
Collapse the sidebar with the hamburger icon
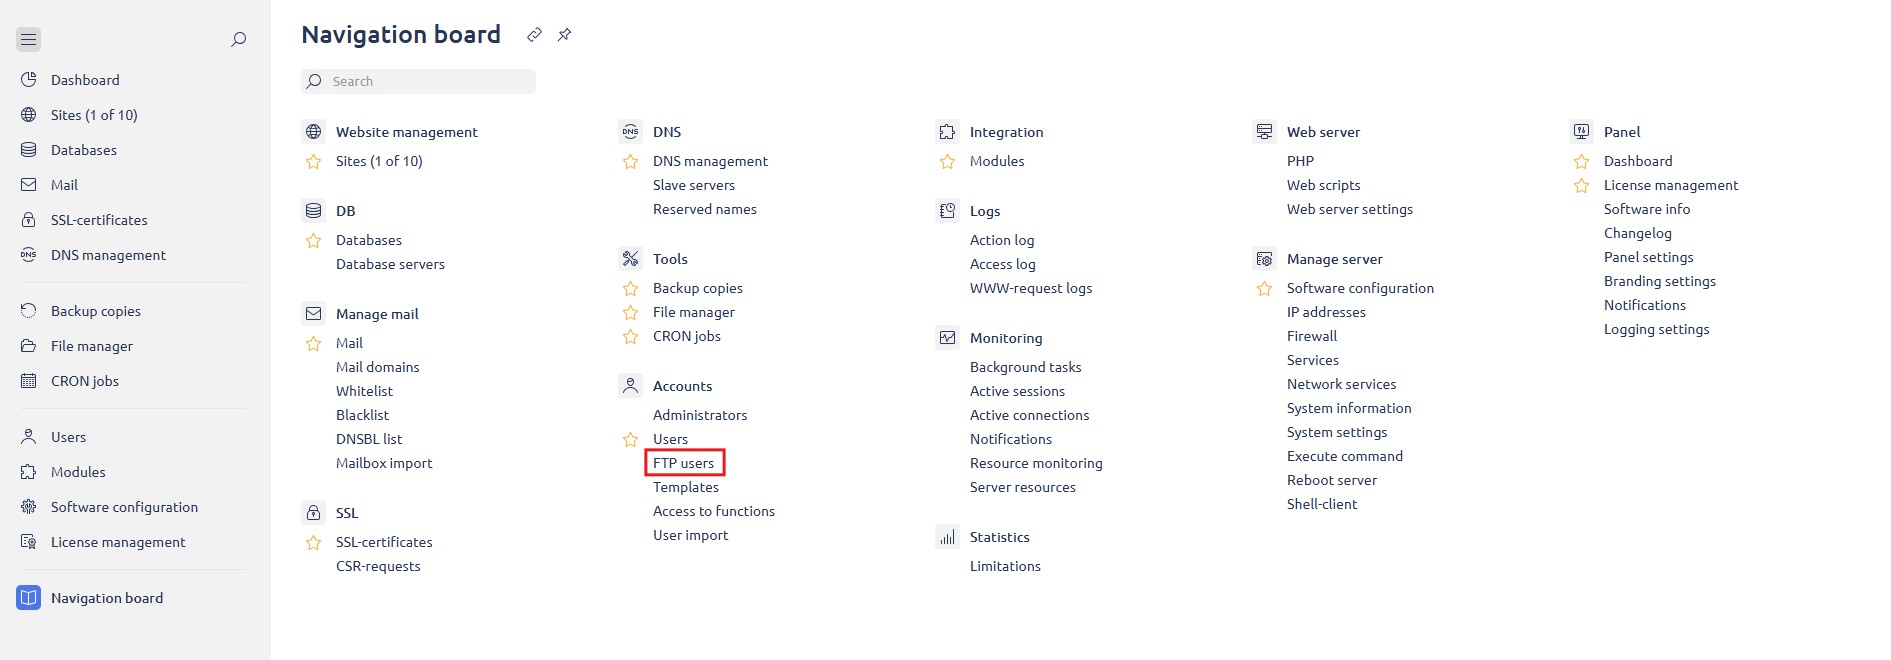(28, 39)
